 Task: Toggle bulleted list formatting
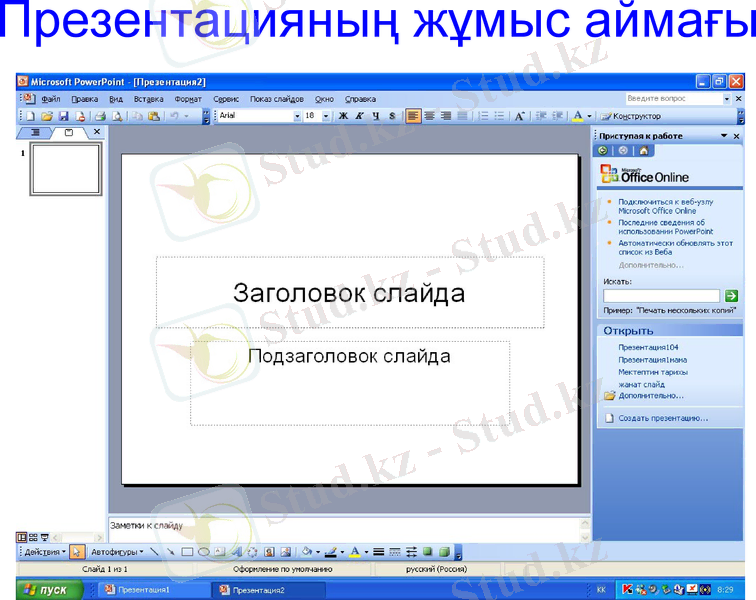click(x=500, y=116)
